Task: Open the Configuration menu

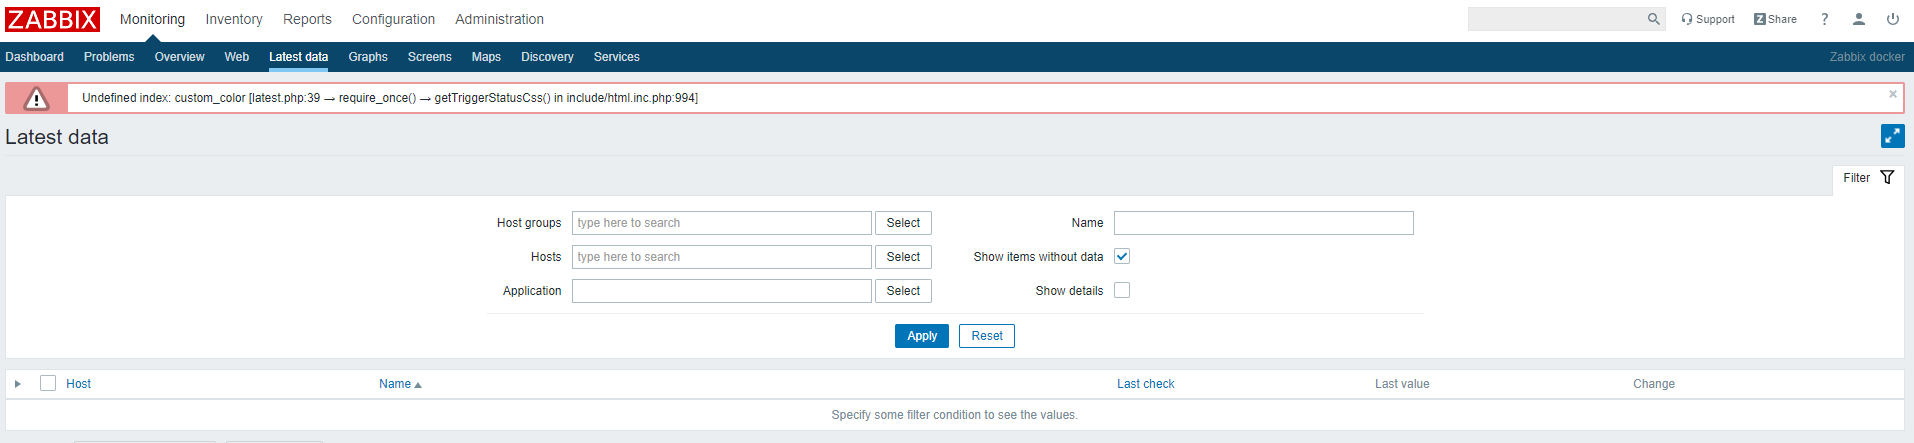Action: point(393,19)
